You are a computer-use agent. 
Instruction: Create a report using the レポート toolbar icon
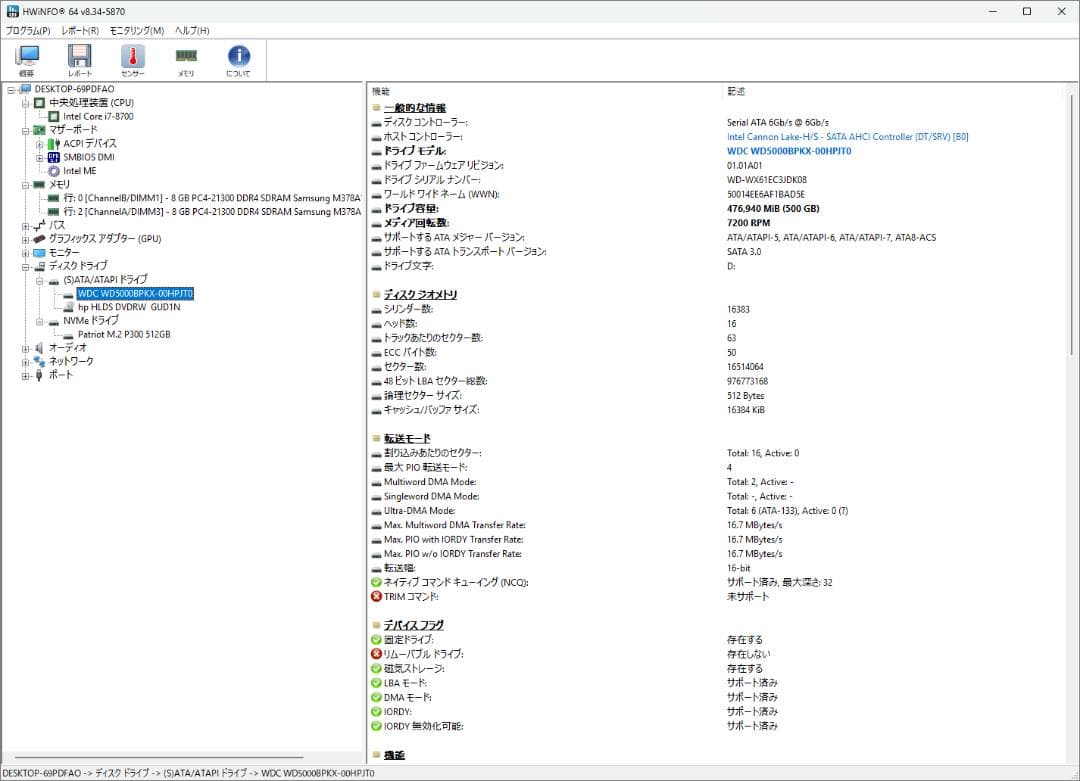click(x=78, y=58)
